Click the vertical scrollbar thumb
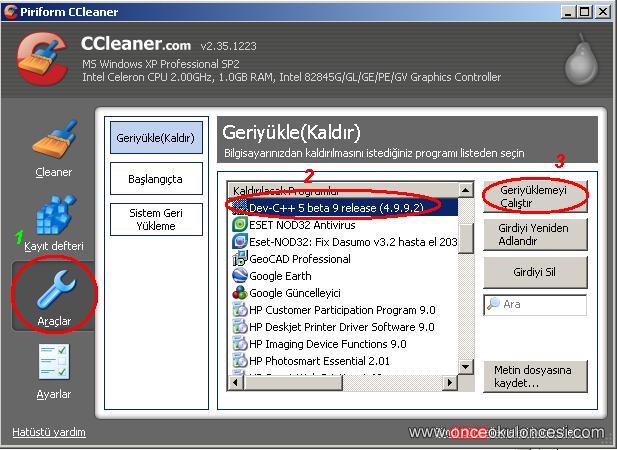 [466, 238]
